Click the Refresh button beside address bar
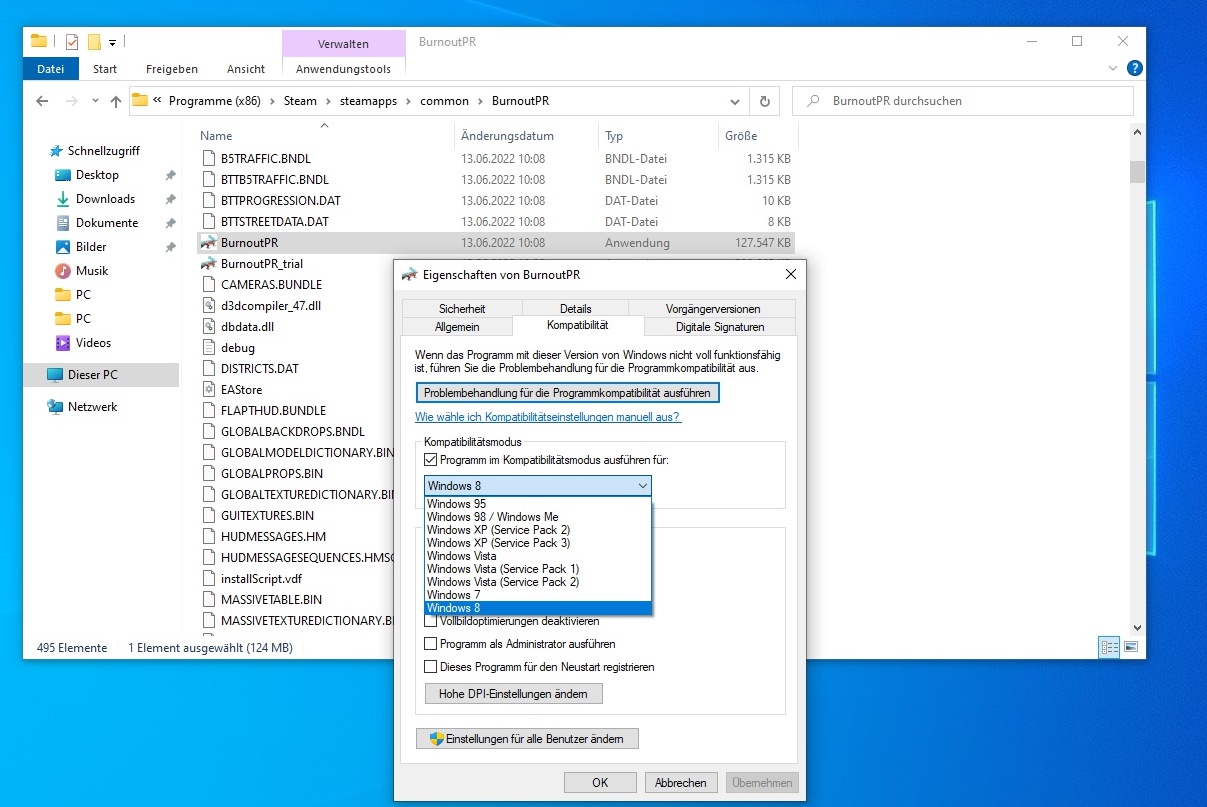The image size is (1207, 807). click(765, 101)
